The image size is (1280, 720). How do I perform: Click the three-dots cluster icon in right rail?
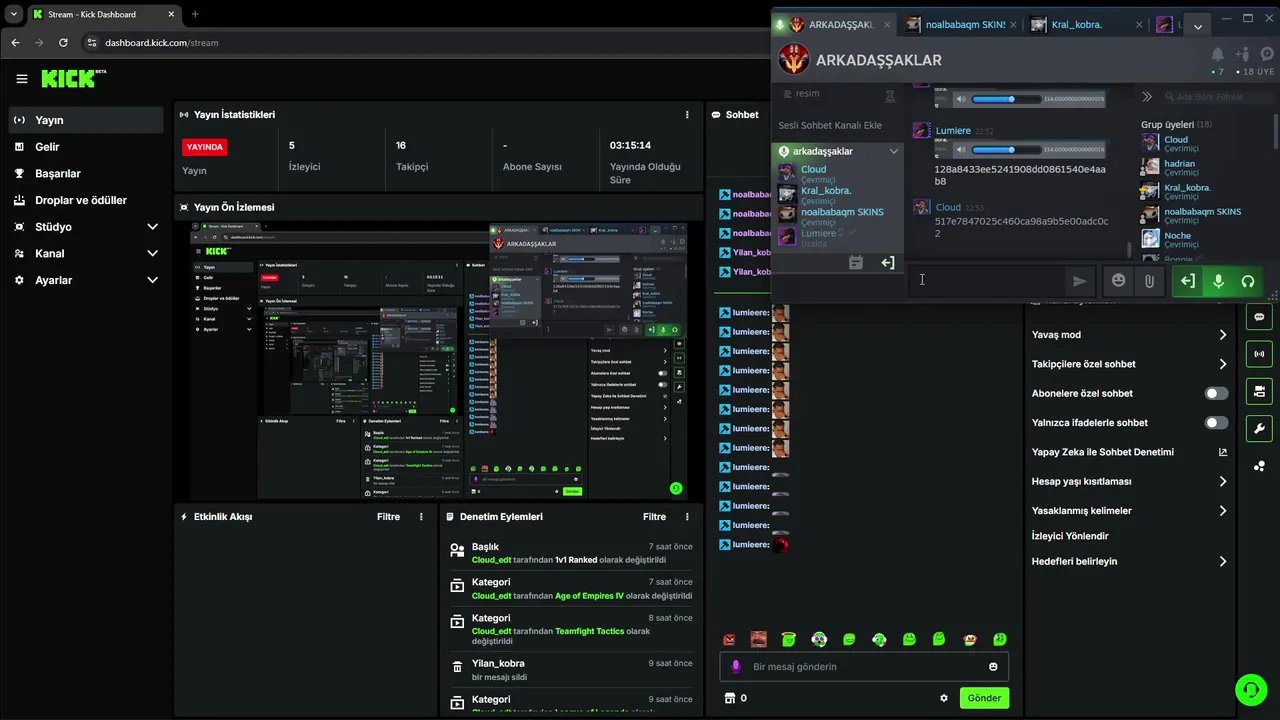(x=1258, y=465)
